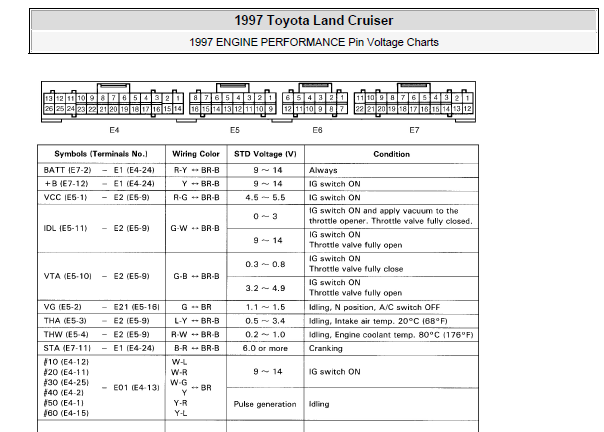
Task: Click the "1997 Toyota Land Cruiser" title
Action: pyautogui.click(x=314, y=20)
